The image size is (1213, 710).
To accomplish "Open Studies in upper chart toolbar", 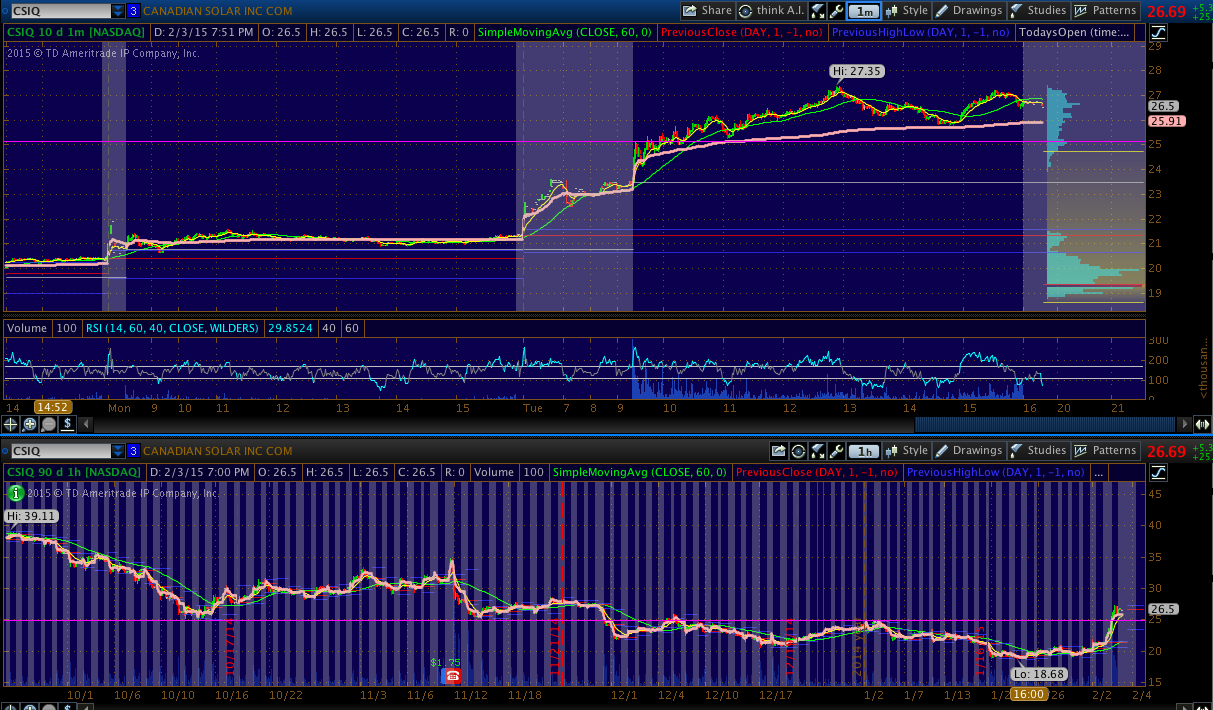I will [1038, 11].
